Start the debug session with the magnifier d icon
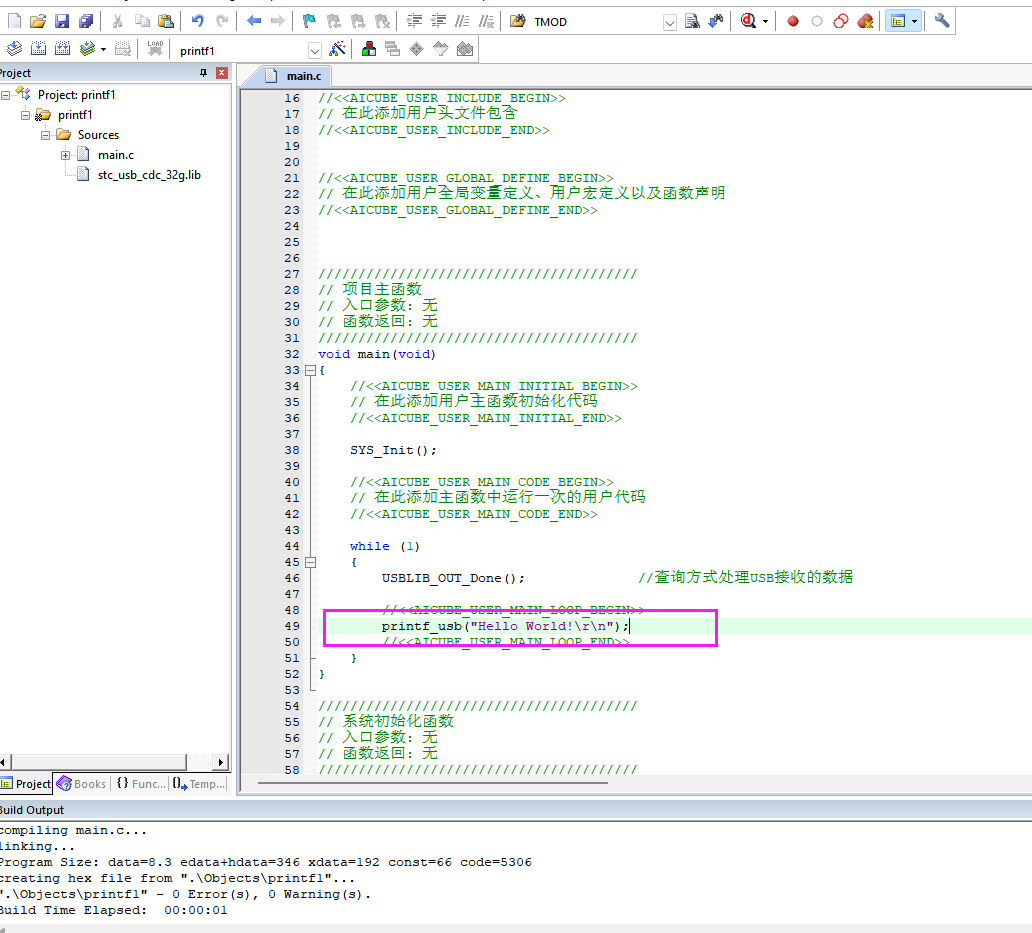The image size is (1032, 933). (748, 22)
